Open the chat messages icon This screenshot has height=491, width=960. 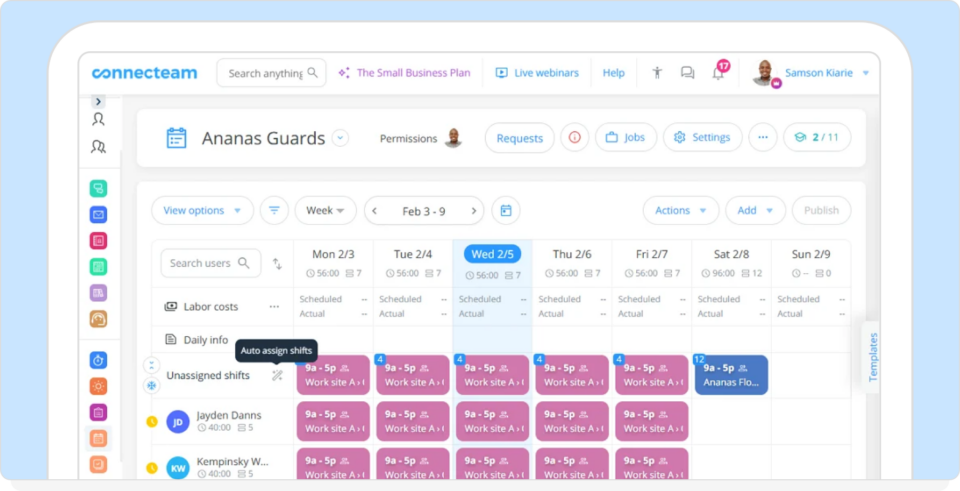pyautogui.click(x=687, y=73)
